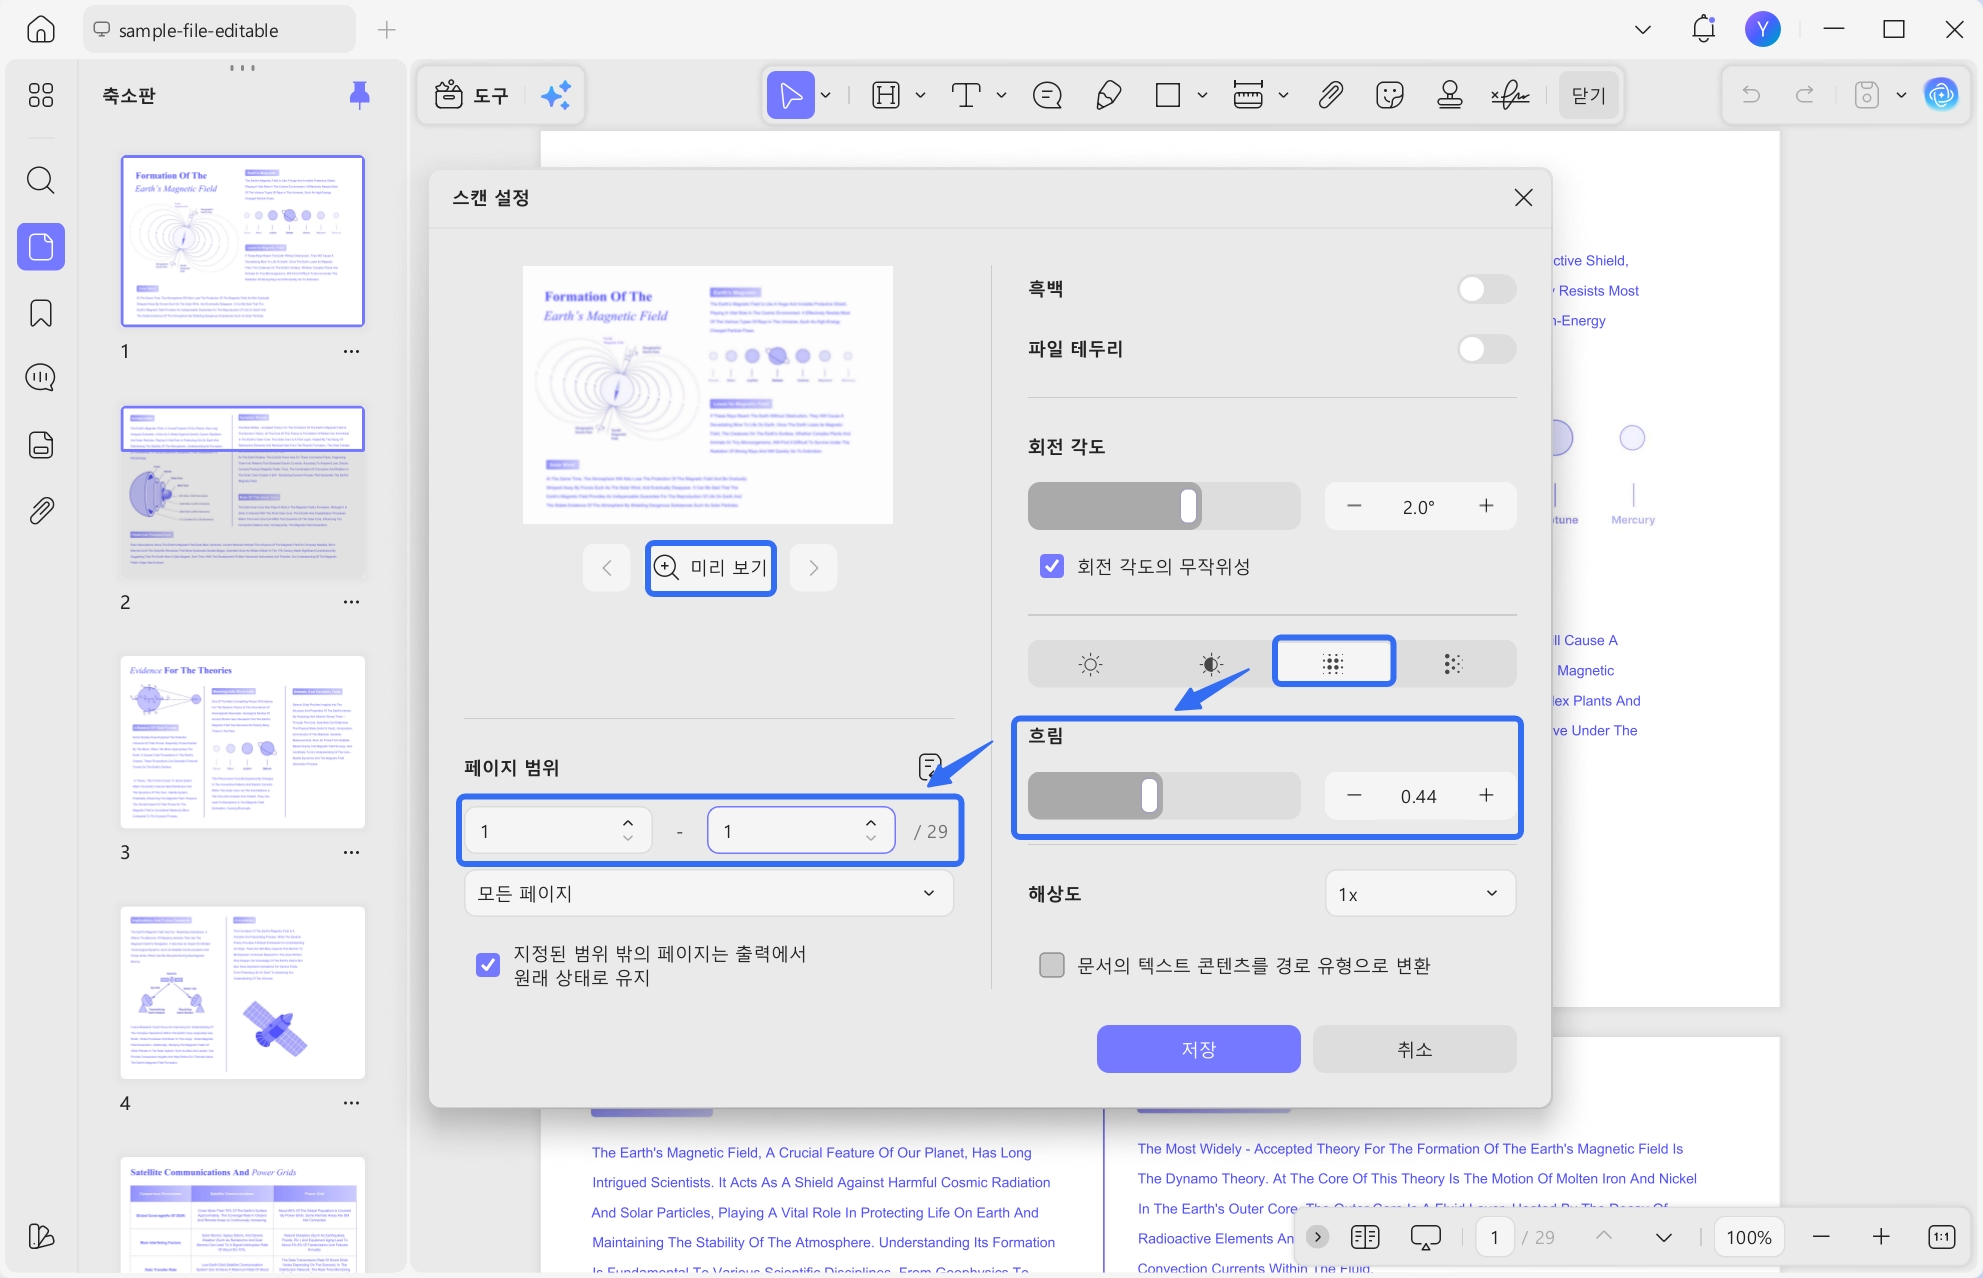
Task: Toggle the 흑백 switch
Action: 1487,289
